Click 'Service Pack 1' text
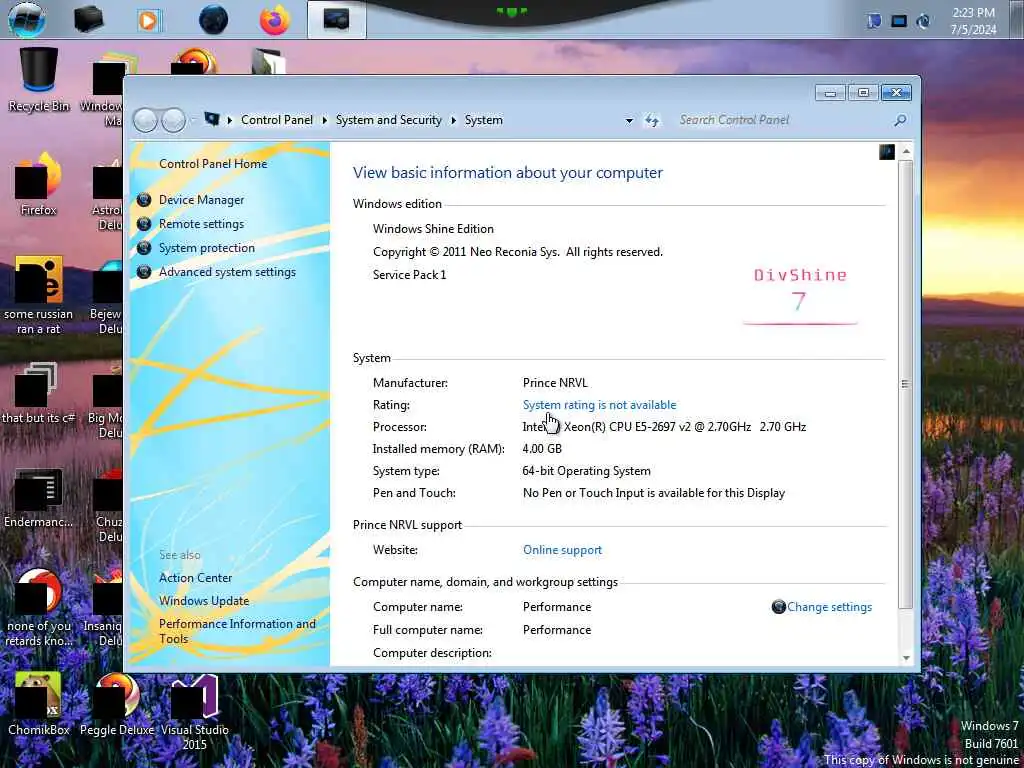 [409, 275]
